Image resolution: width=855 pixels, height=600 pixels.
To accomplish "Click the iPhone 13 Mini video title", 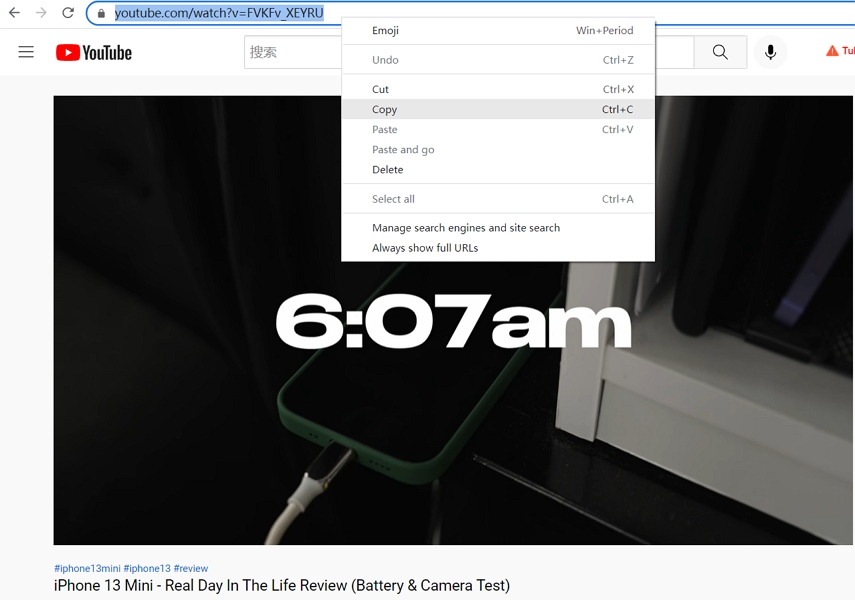I will point(282,585).
